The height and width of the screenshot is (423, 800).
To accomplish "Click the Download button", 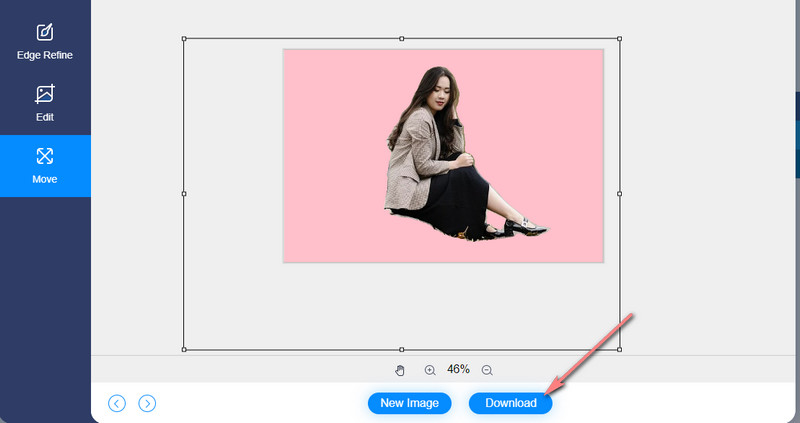I will coord(511,404).
